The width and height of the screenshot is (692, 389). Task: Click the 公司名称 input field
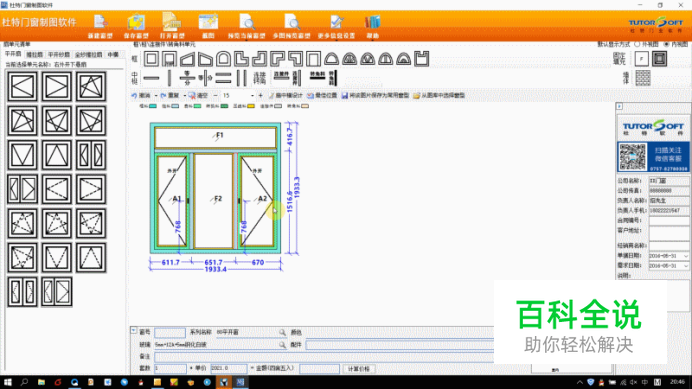coord(669,181)
